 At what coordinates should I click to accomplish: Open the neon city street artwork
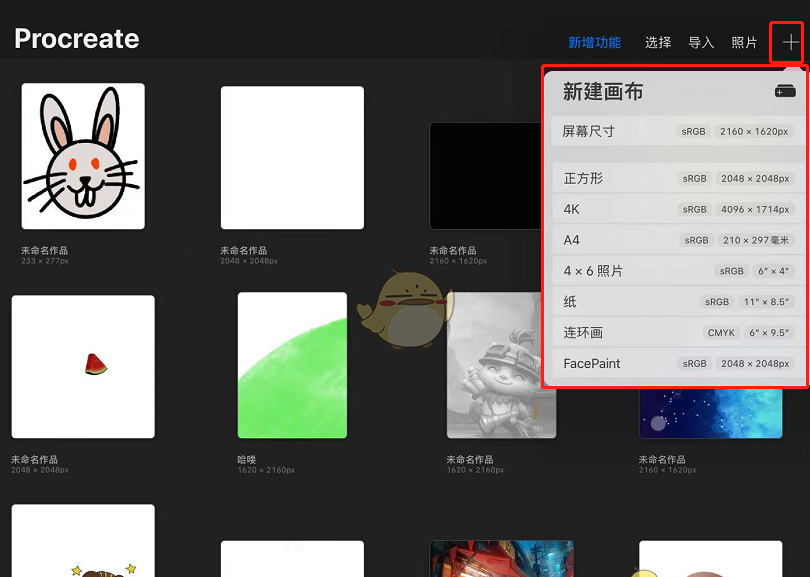502,558
